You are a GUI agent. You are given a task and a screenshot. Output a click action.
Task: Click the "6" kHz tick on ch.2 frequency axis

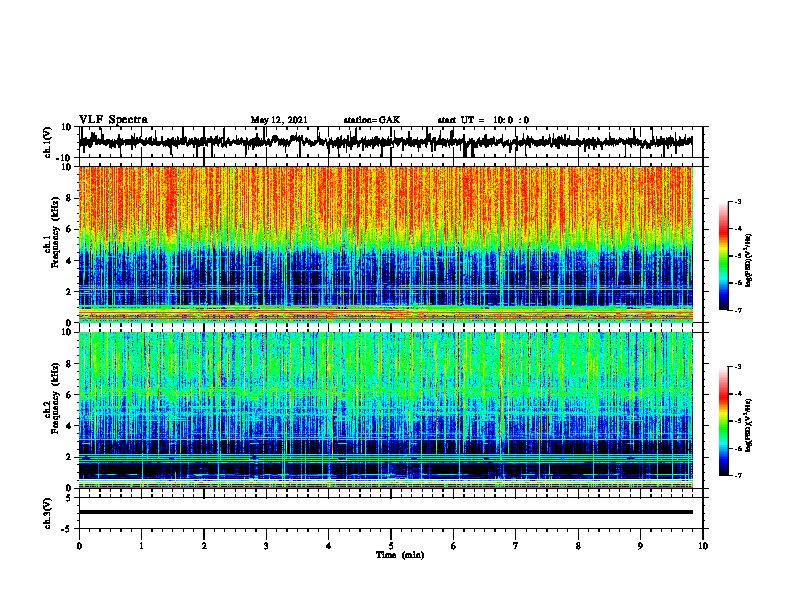coord(69,395)
